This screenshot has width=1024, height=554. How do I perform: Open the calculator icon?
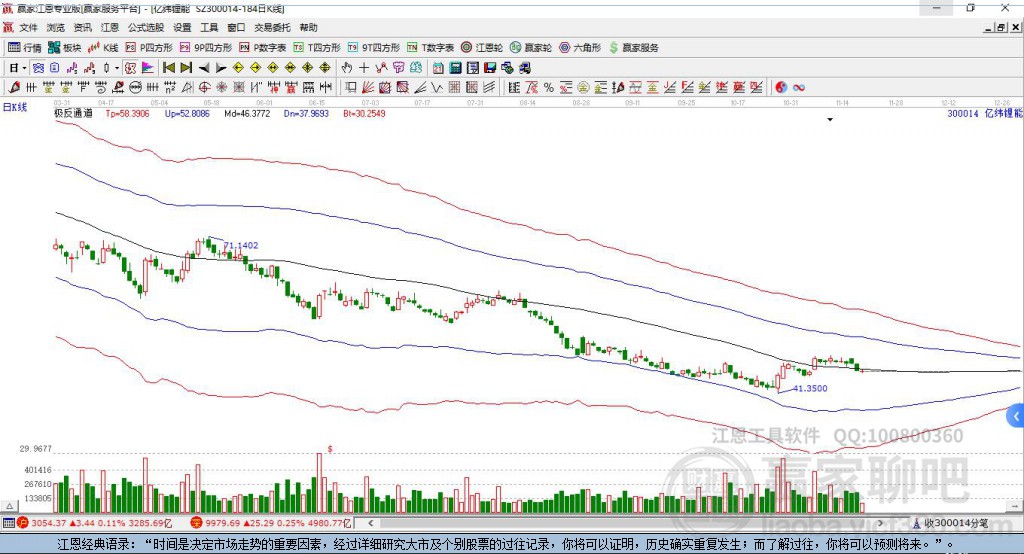[x=455, y=68]
